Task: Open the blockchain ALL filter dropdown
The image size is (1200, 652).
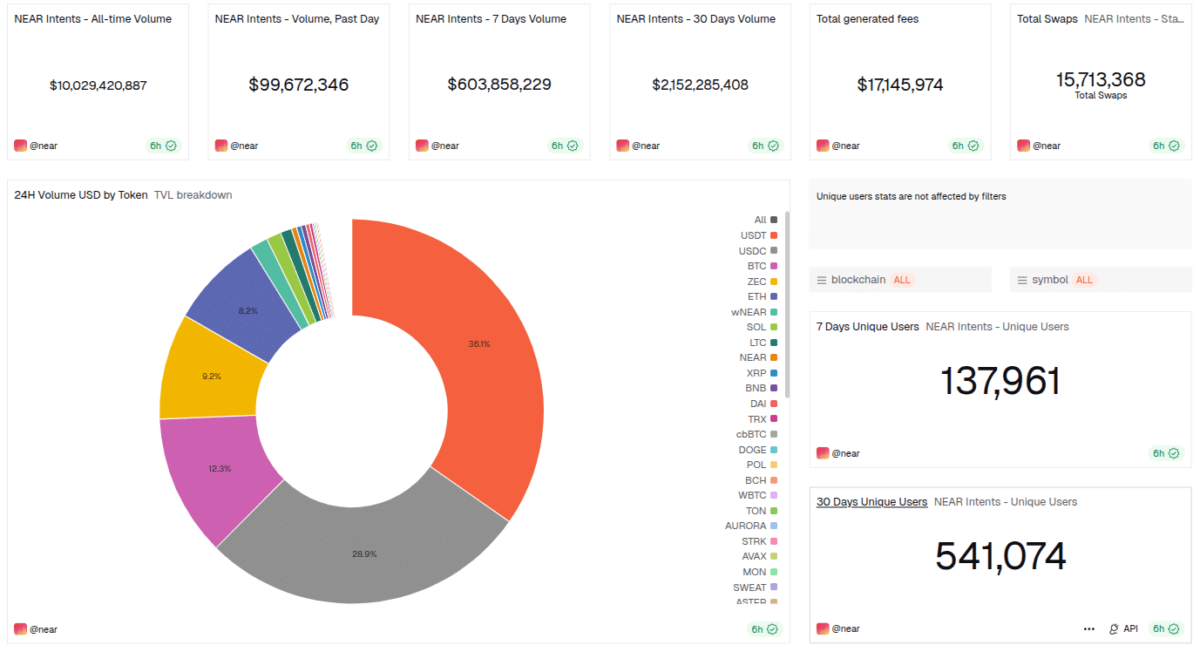Action: click(x=901, y=279)
